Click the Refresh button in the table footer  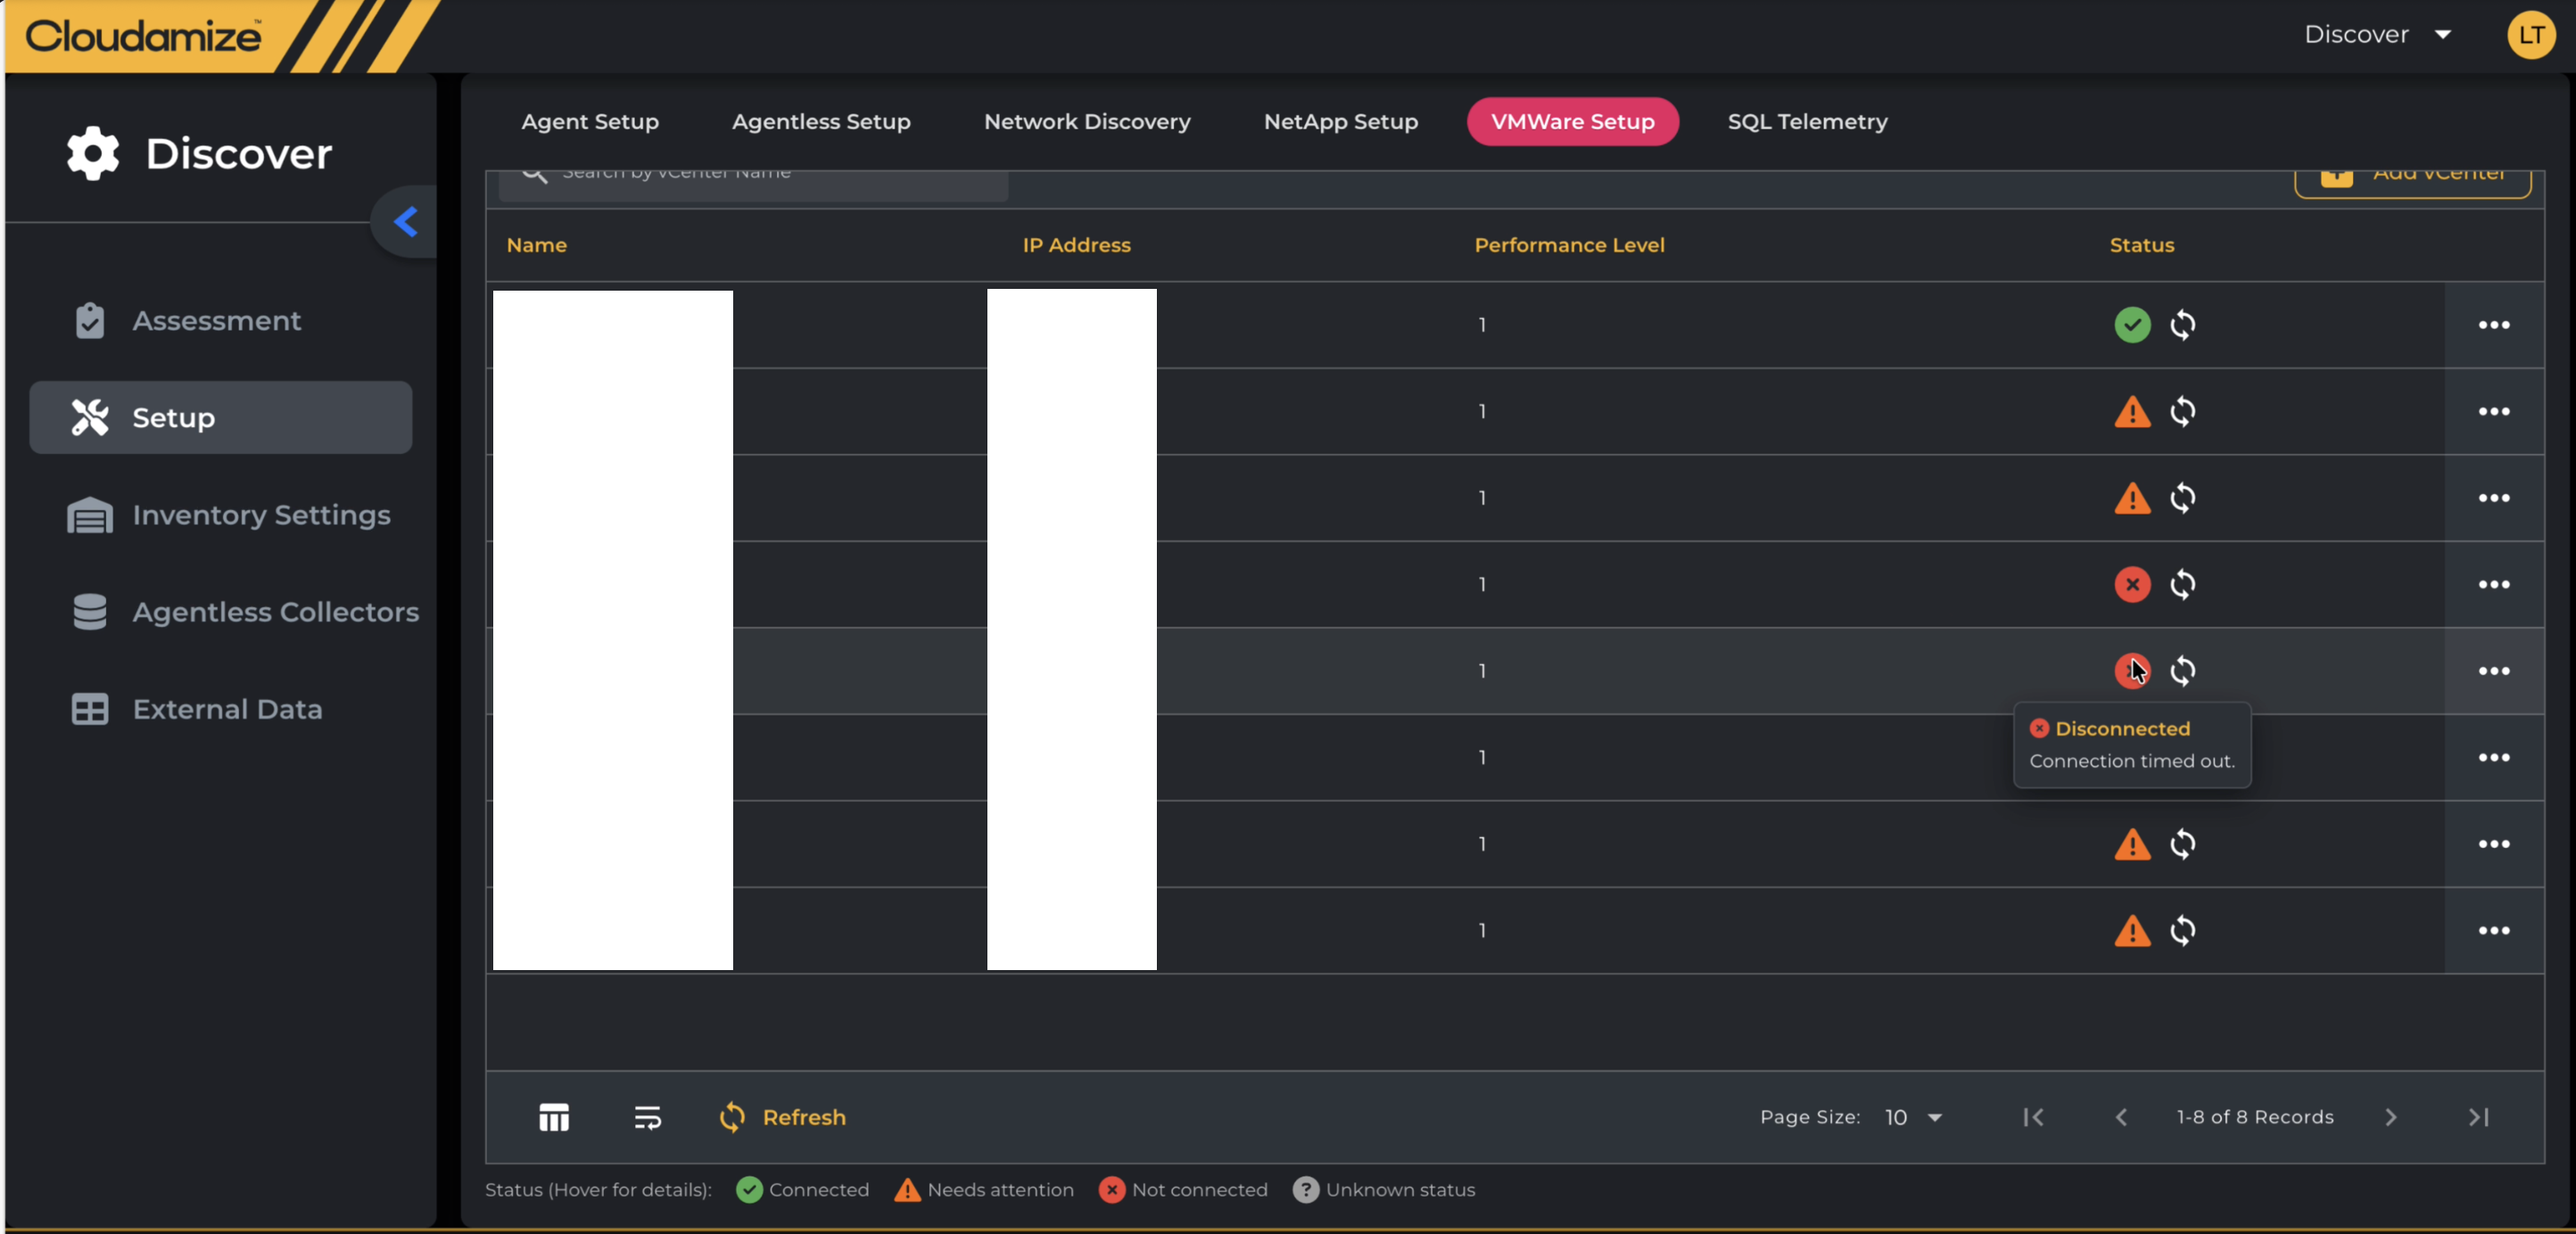tap(782, 1117)
